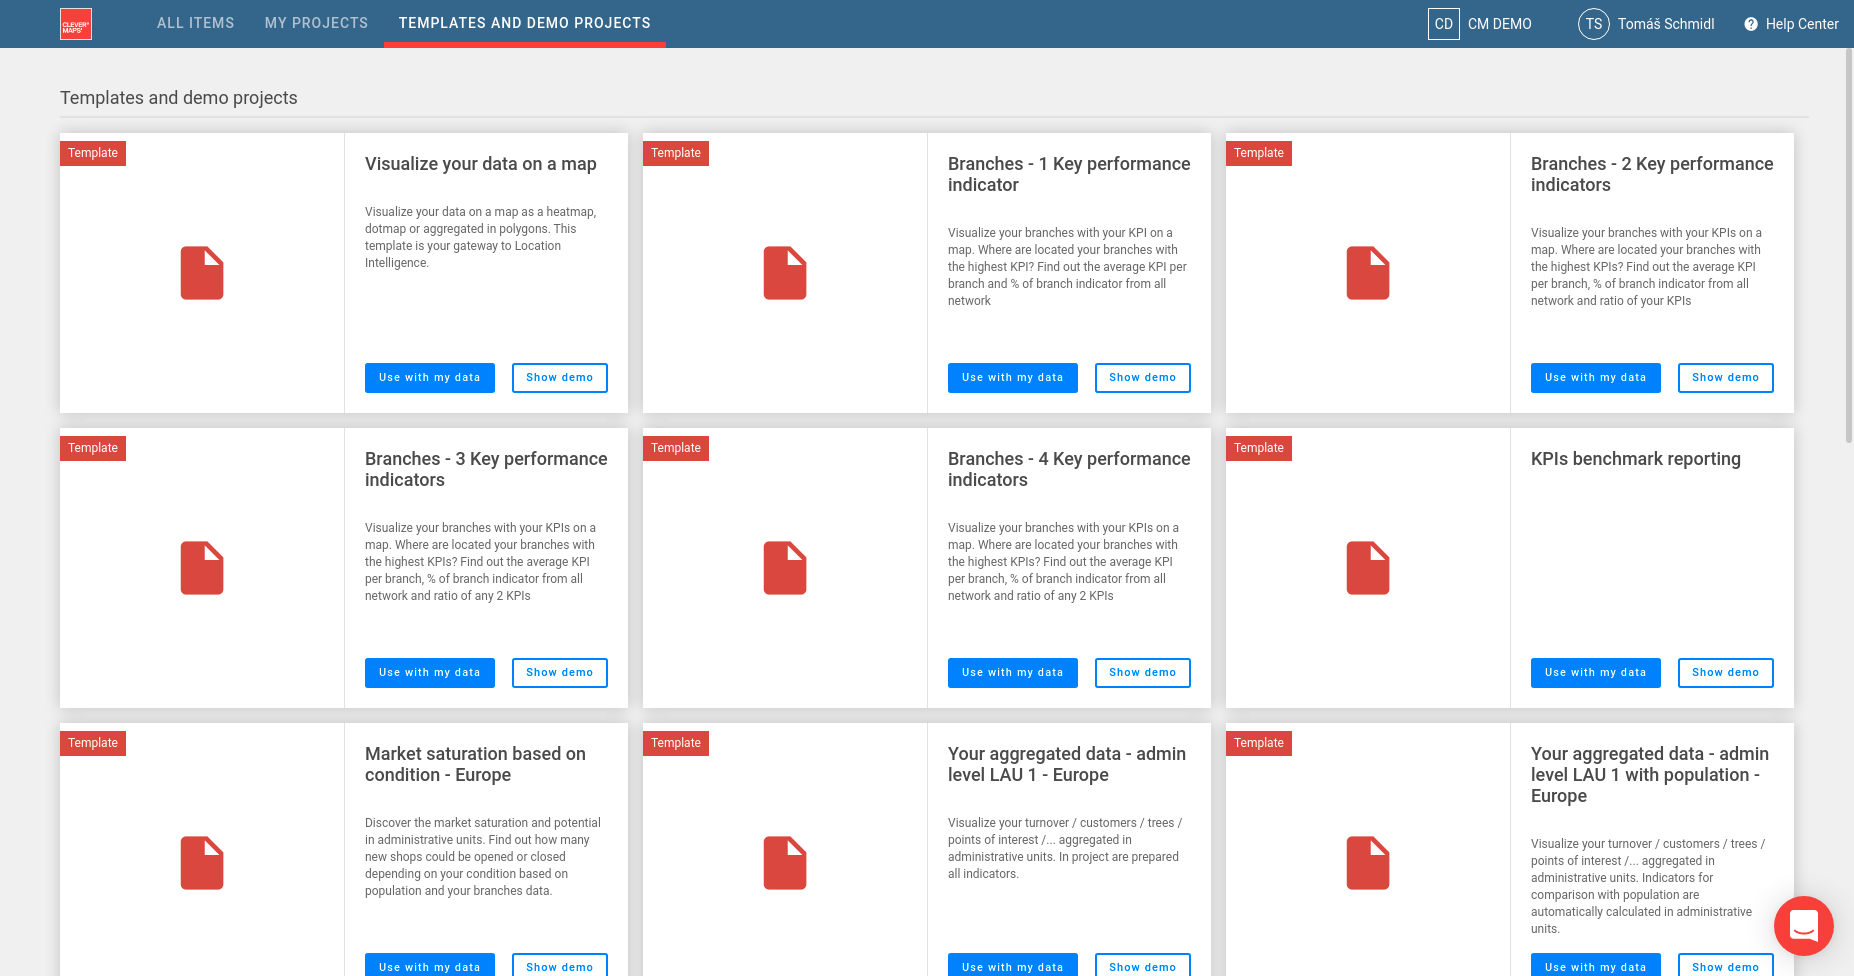Image resolution: width=1854 pixels, height=976 pixels.
Task: Show demo for Branches - 1 Key performance indicator
Action: (1142, 378)
